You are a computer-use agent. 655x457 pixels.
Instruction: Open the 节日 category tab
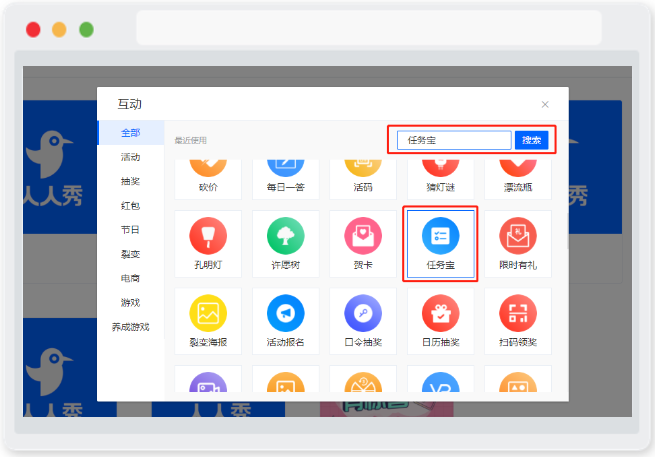click(130, 230)
